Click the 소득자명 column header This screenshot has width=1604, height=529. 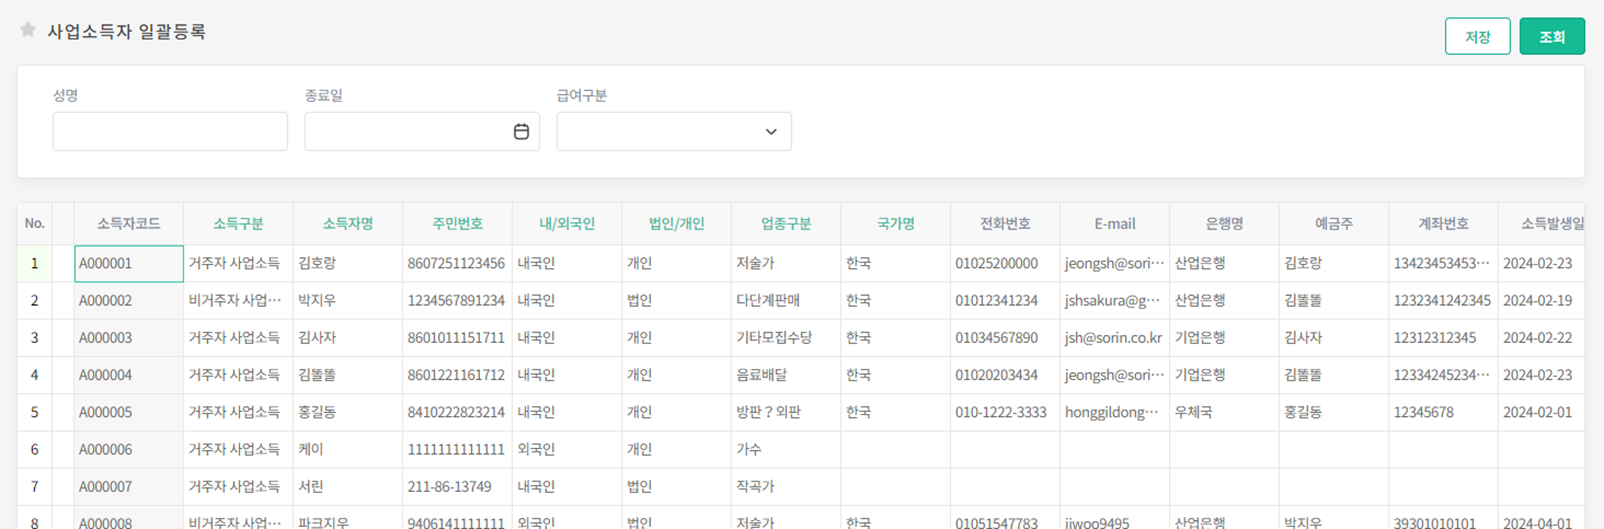[347, 224]
